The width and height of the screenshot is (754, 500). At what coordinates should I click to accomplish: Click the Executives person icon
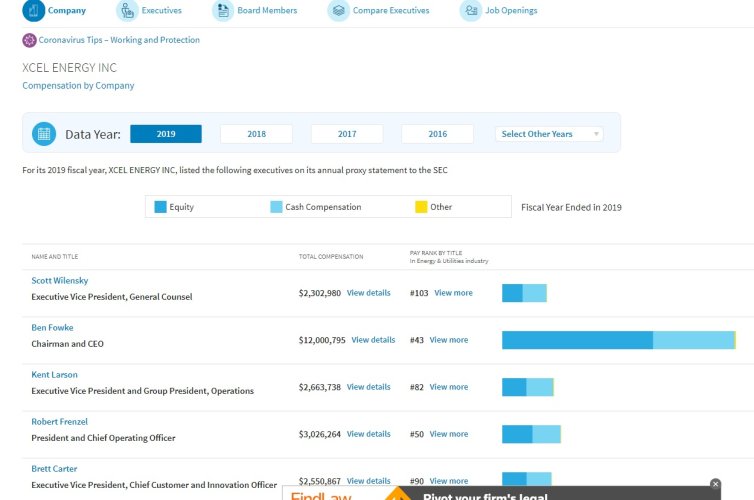[127, 10]
